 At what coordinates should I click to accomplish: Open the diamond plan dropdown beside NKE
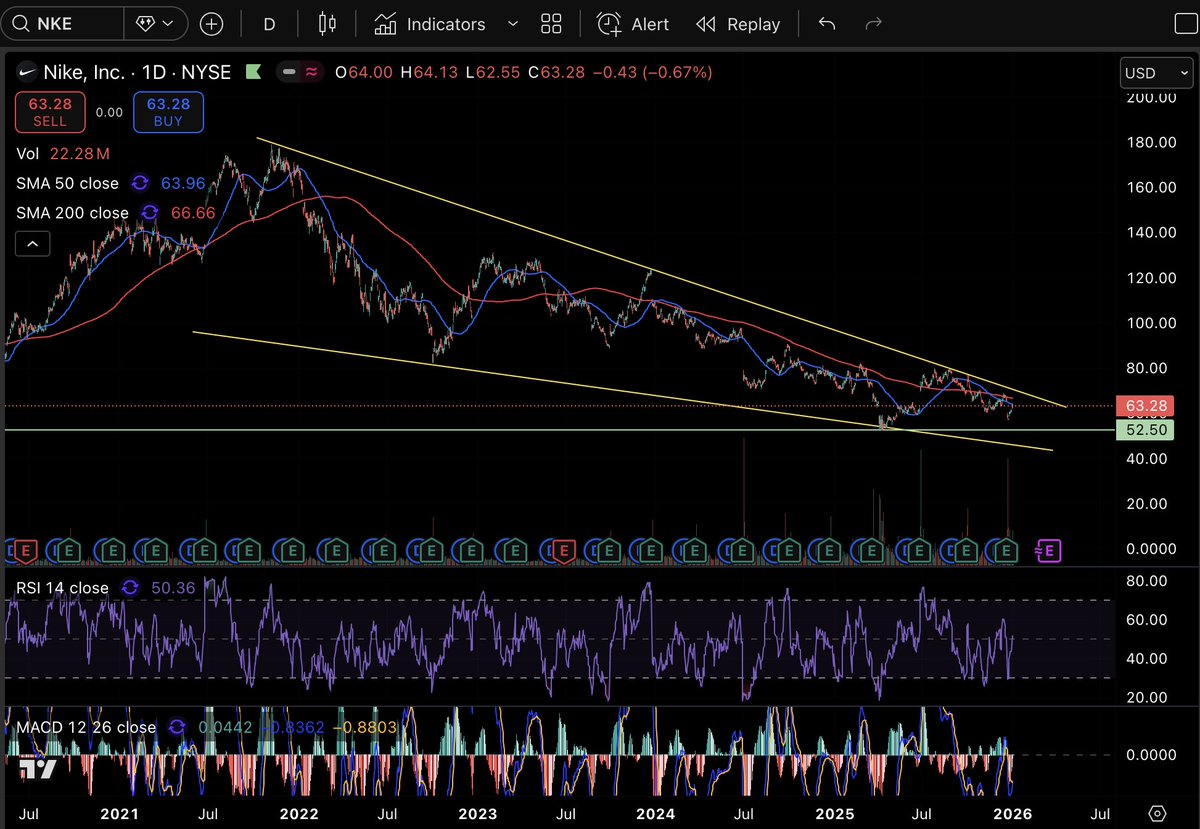pos(154,24)
